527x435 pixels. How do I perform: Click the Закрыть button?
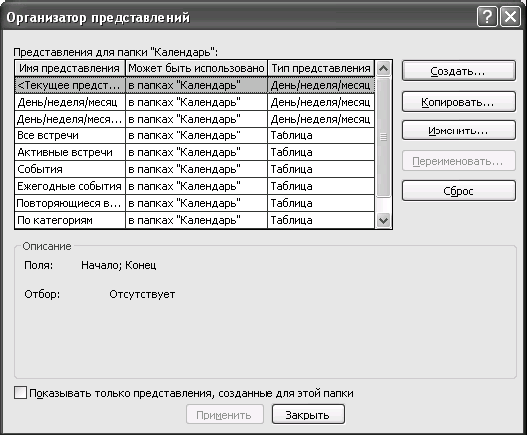click(x=308, y=414)
